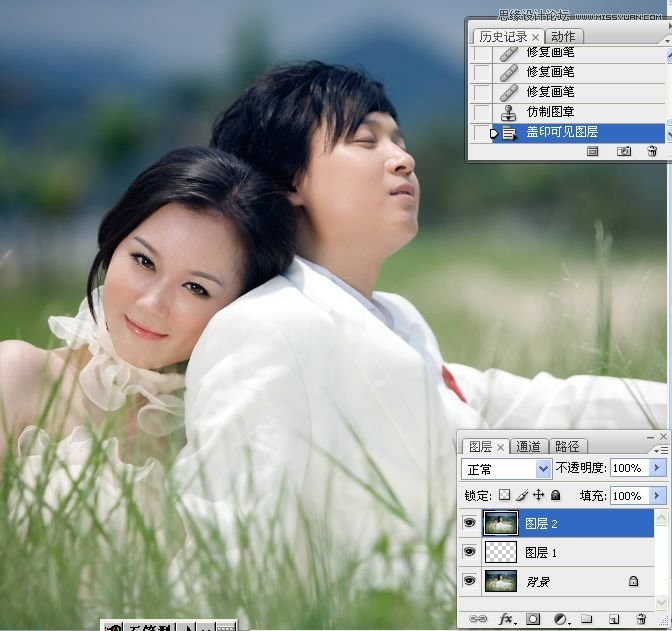Open the 正常 blend mode dropdown
This screenshot has height=631, width=672.
[509, 468]
